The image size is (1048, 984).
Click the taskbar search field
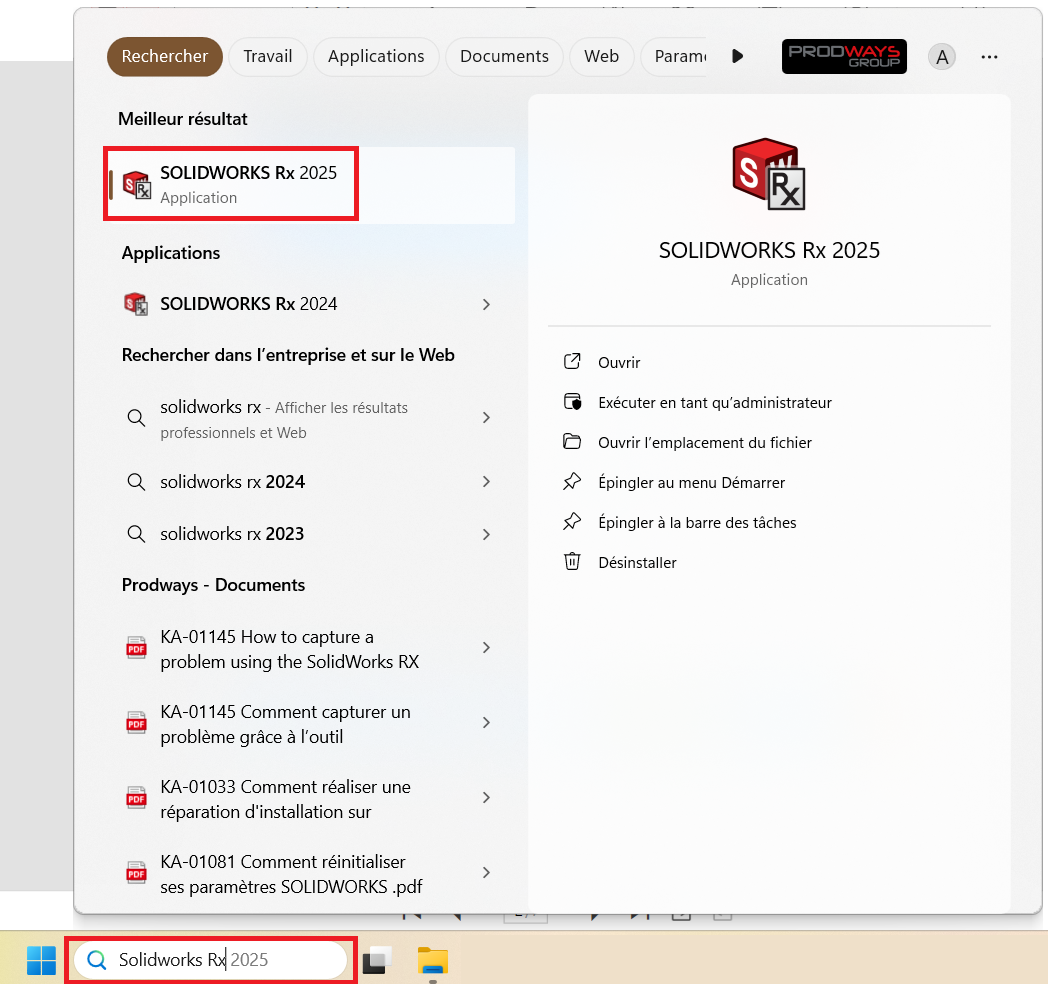[x=211, y=960]
